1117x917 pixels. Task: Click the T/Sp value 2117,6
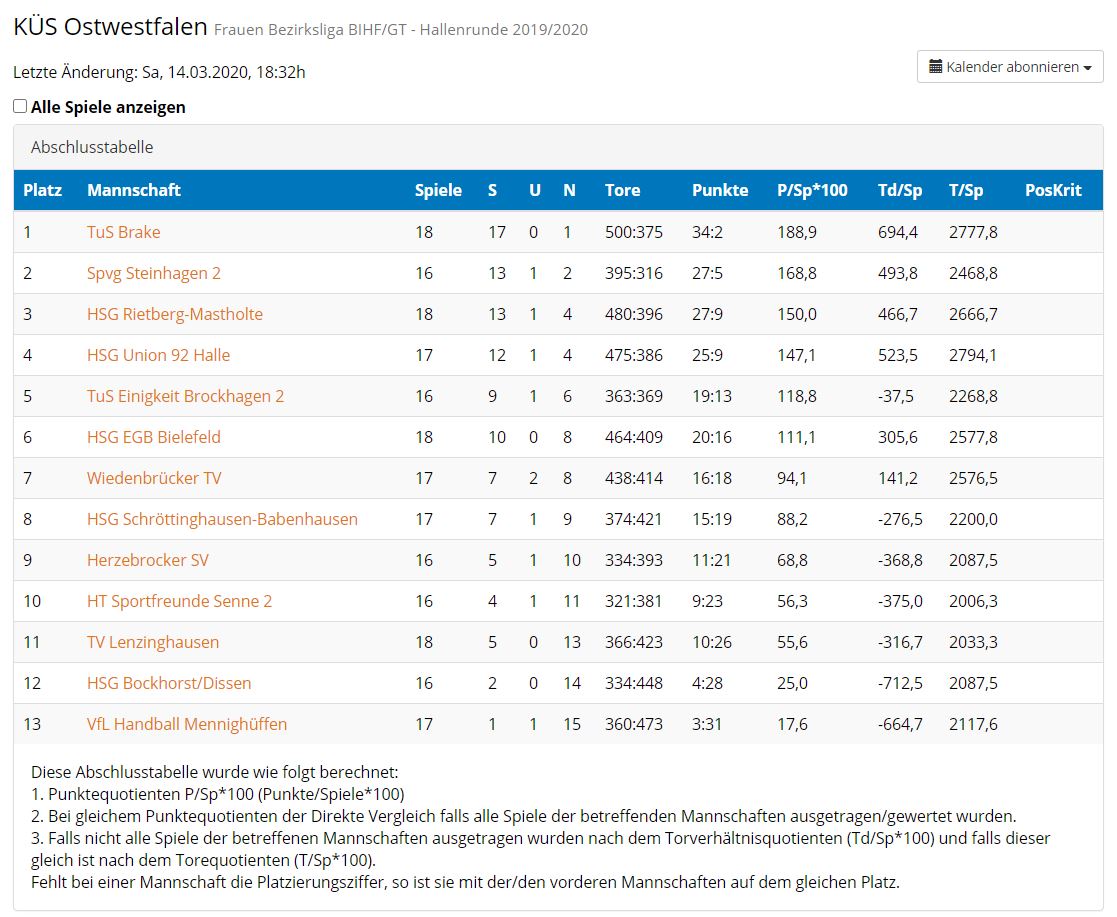(x=973, y=725)
